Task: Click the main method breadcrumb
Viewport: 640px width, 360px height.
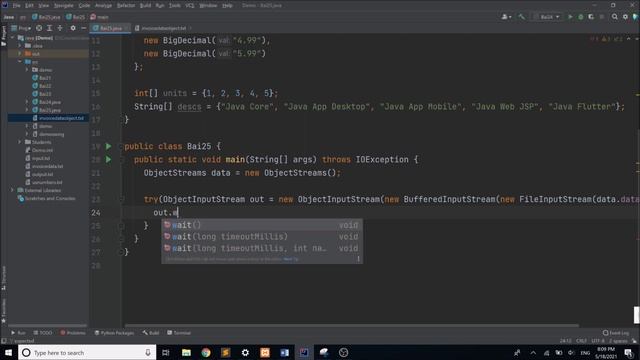Action: pyautogui.click(x=99, y=17)
